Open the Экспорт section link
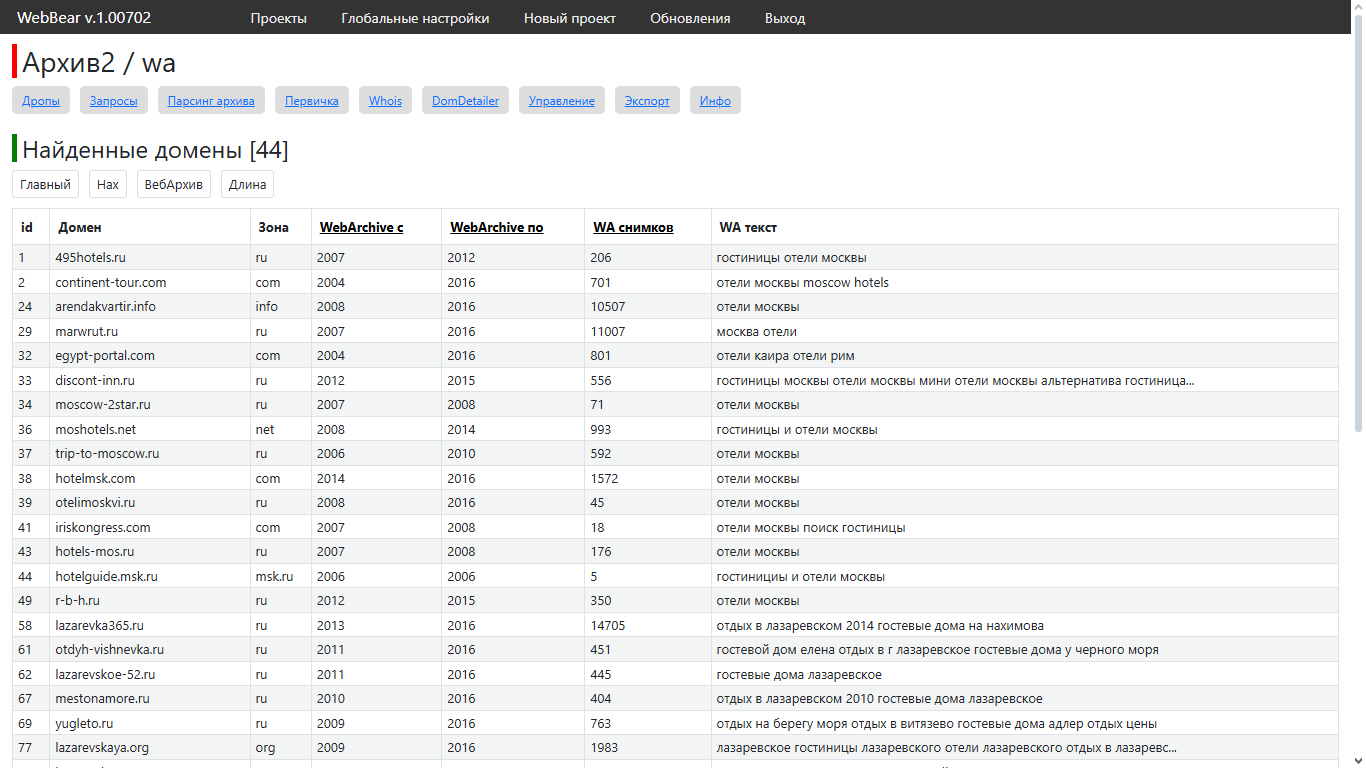 coord(647,100)
